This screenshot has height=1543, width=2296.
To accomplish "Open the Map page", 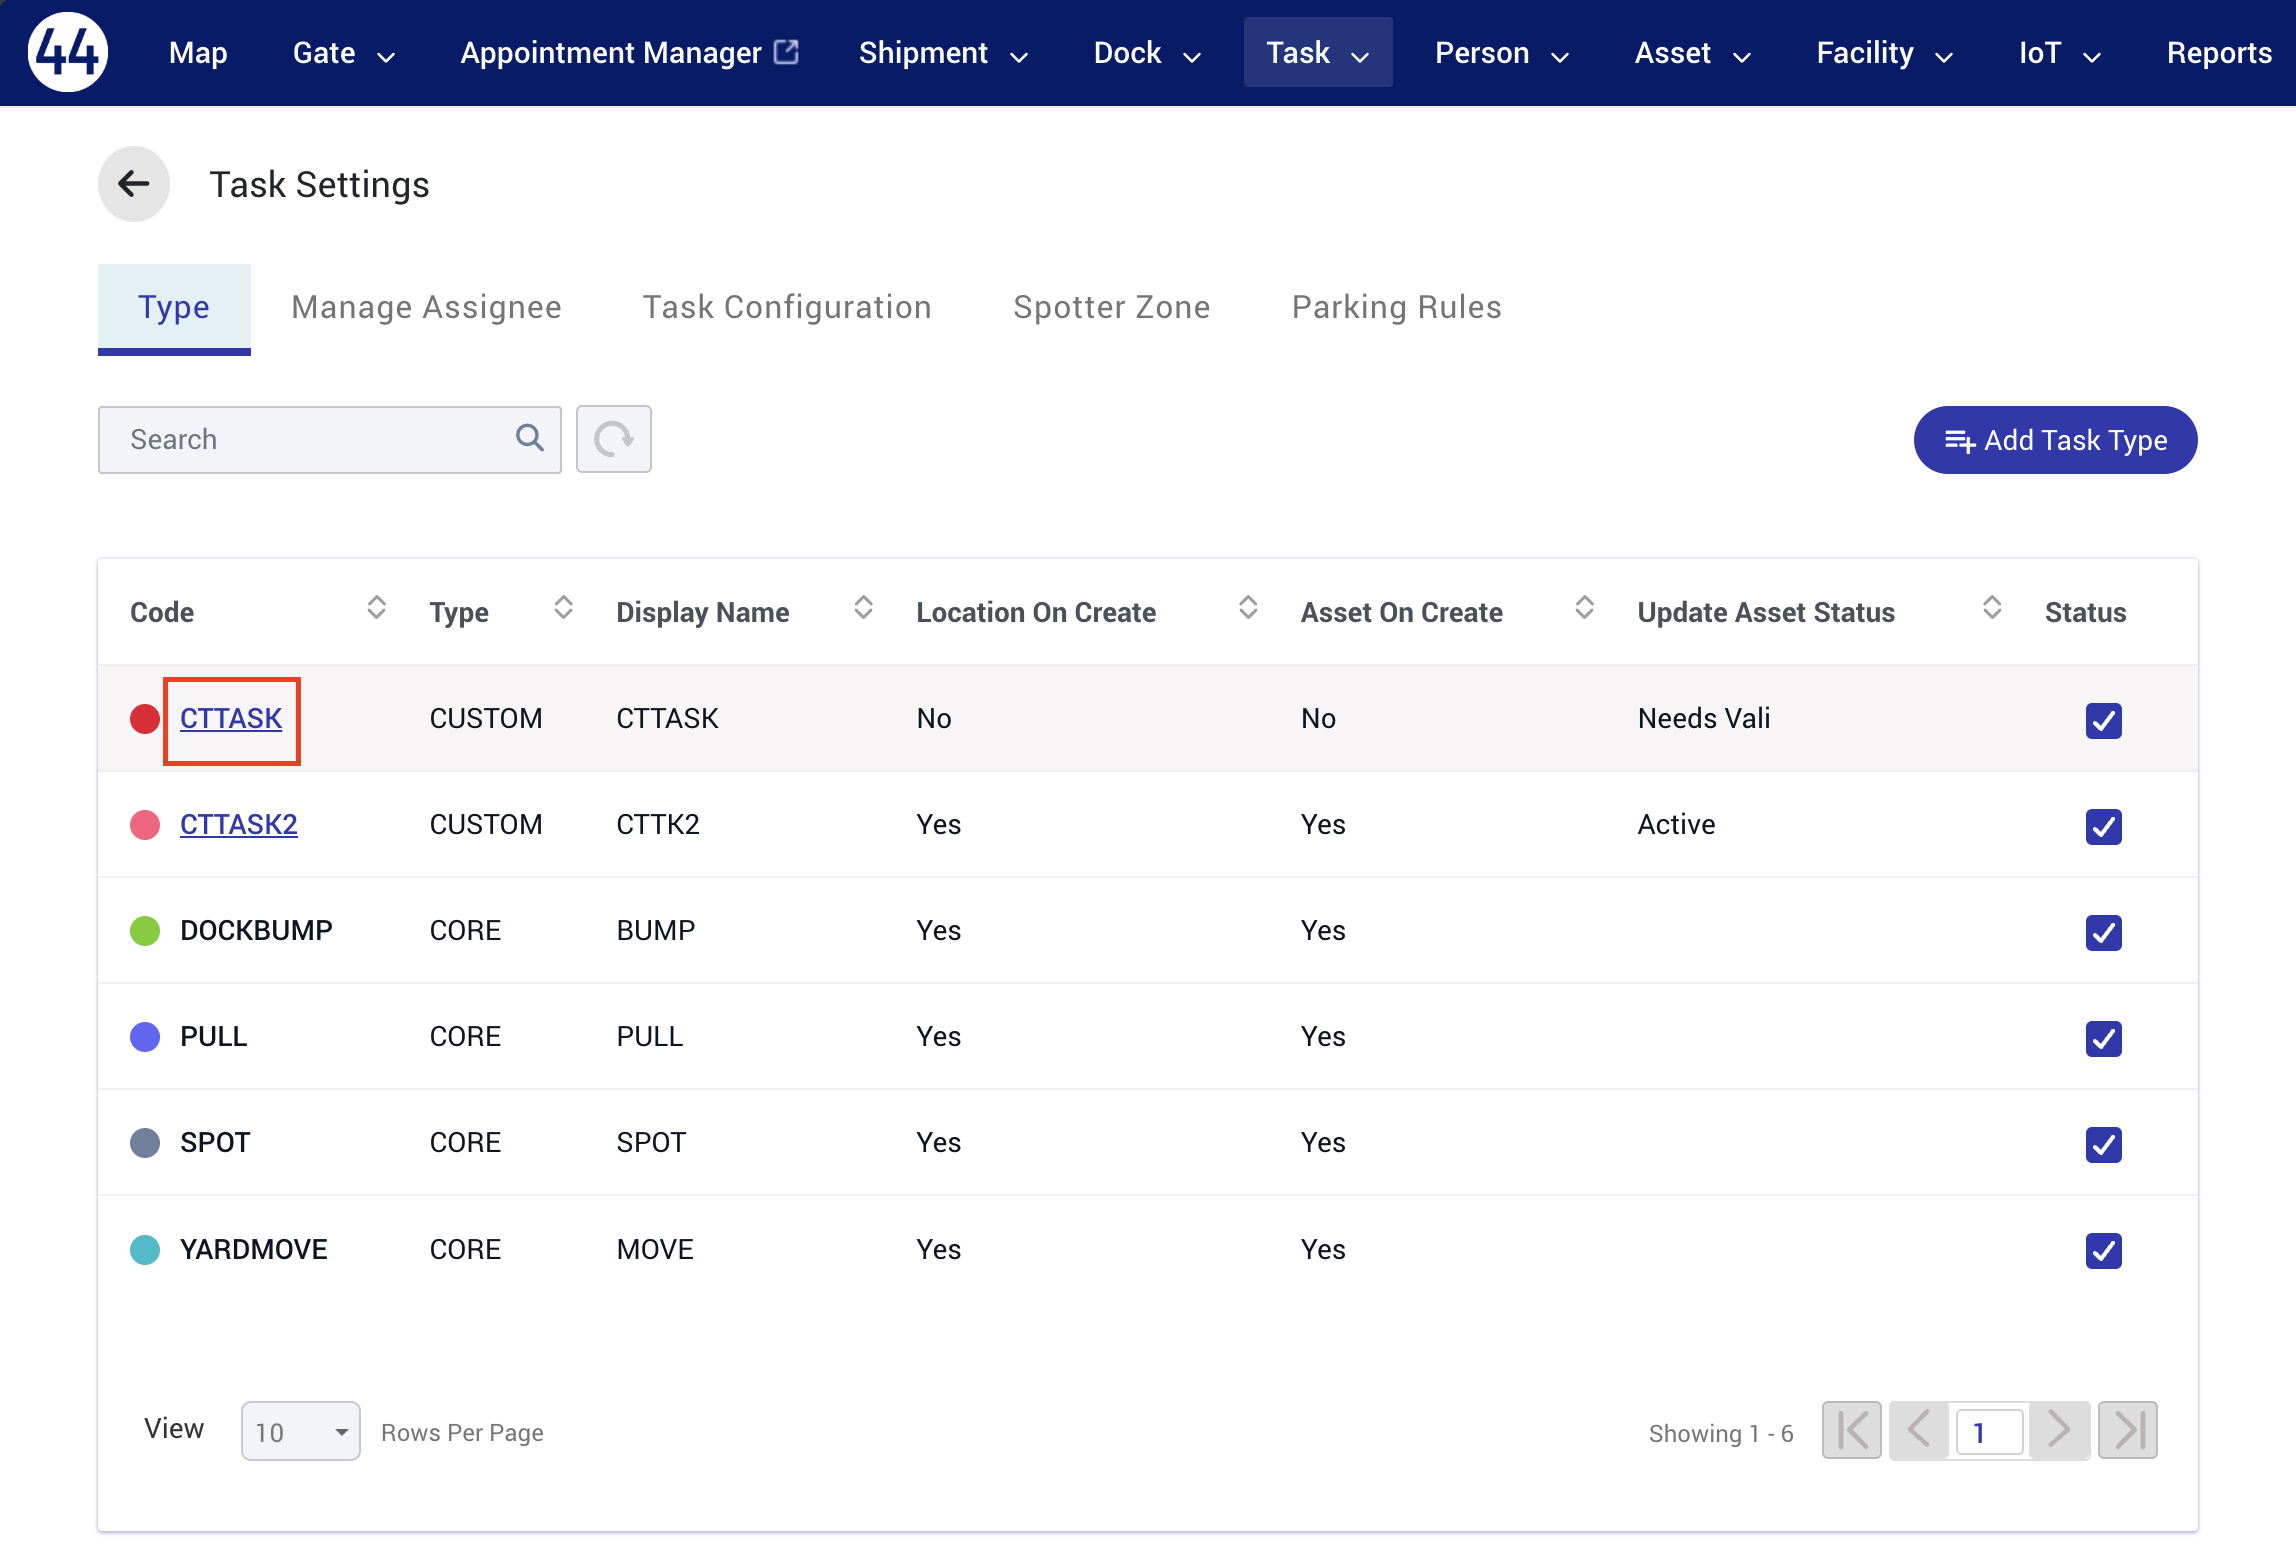I will [x=198, y=53].
